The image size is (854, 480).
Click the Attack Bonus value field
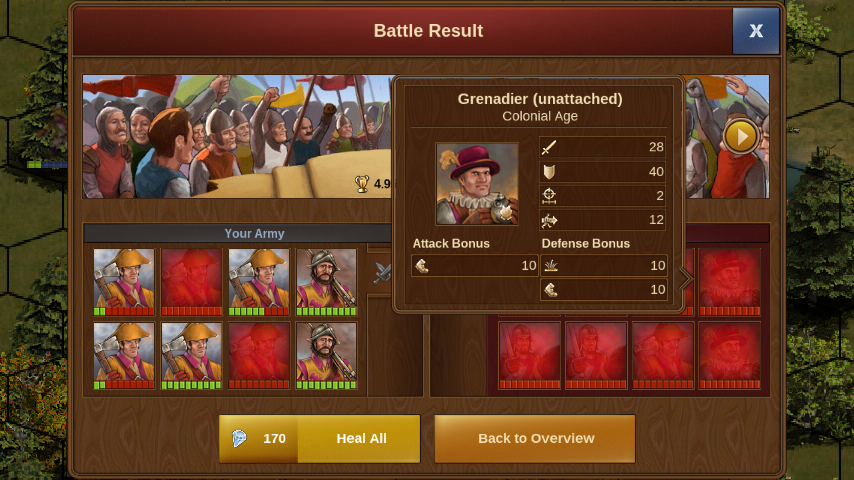pos(475,266)
